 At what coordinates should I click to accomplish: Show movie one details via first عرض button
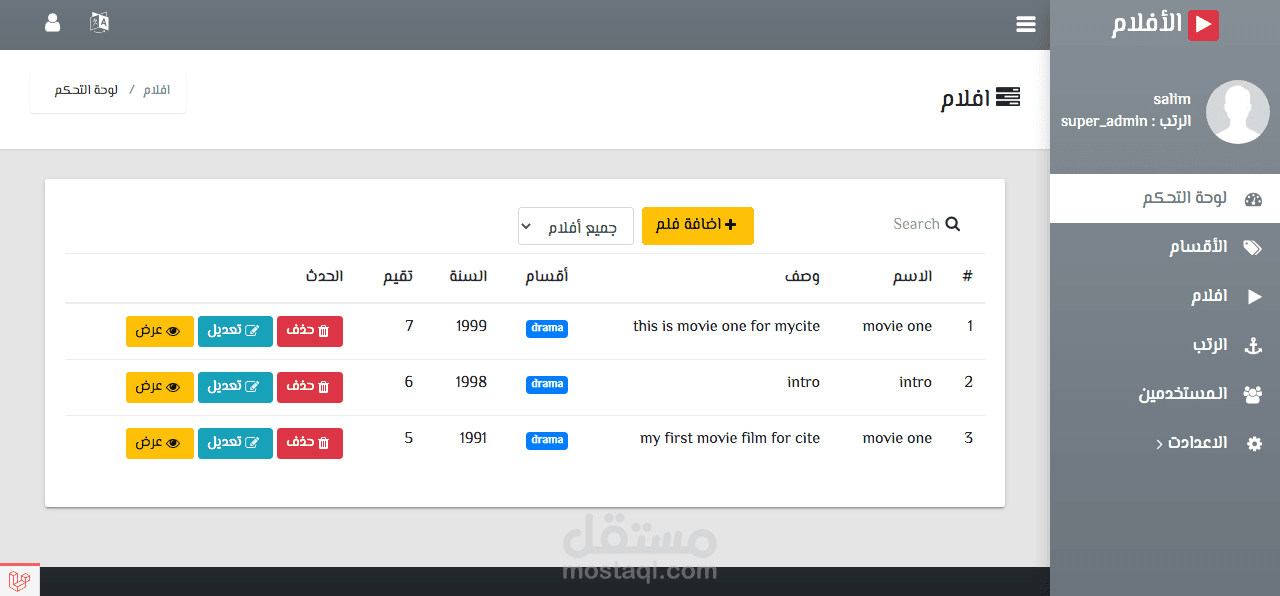pos(159,331)
